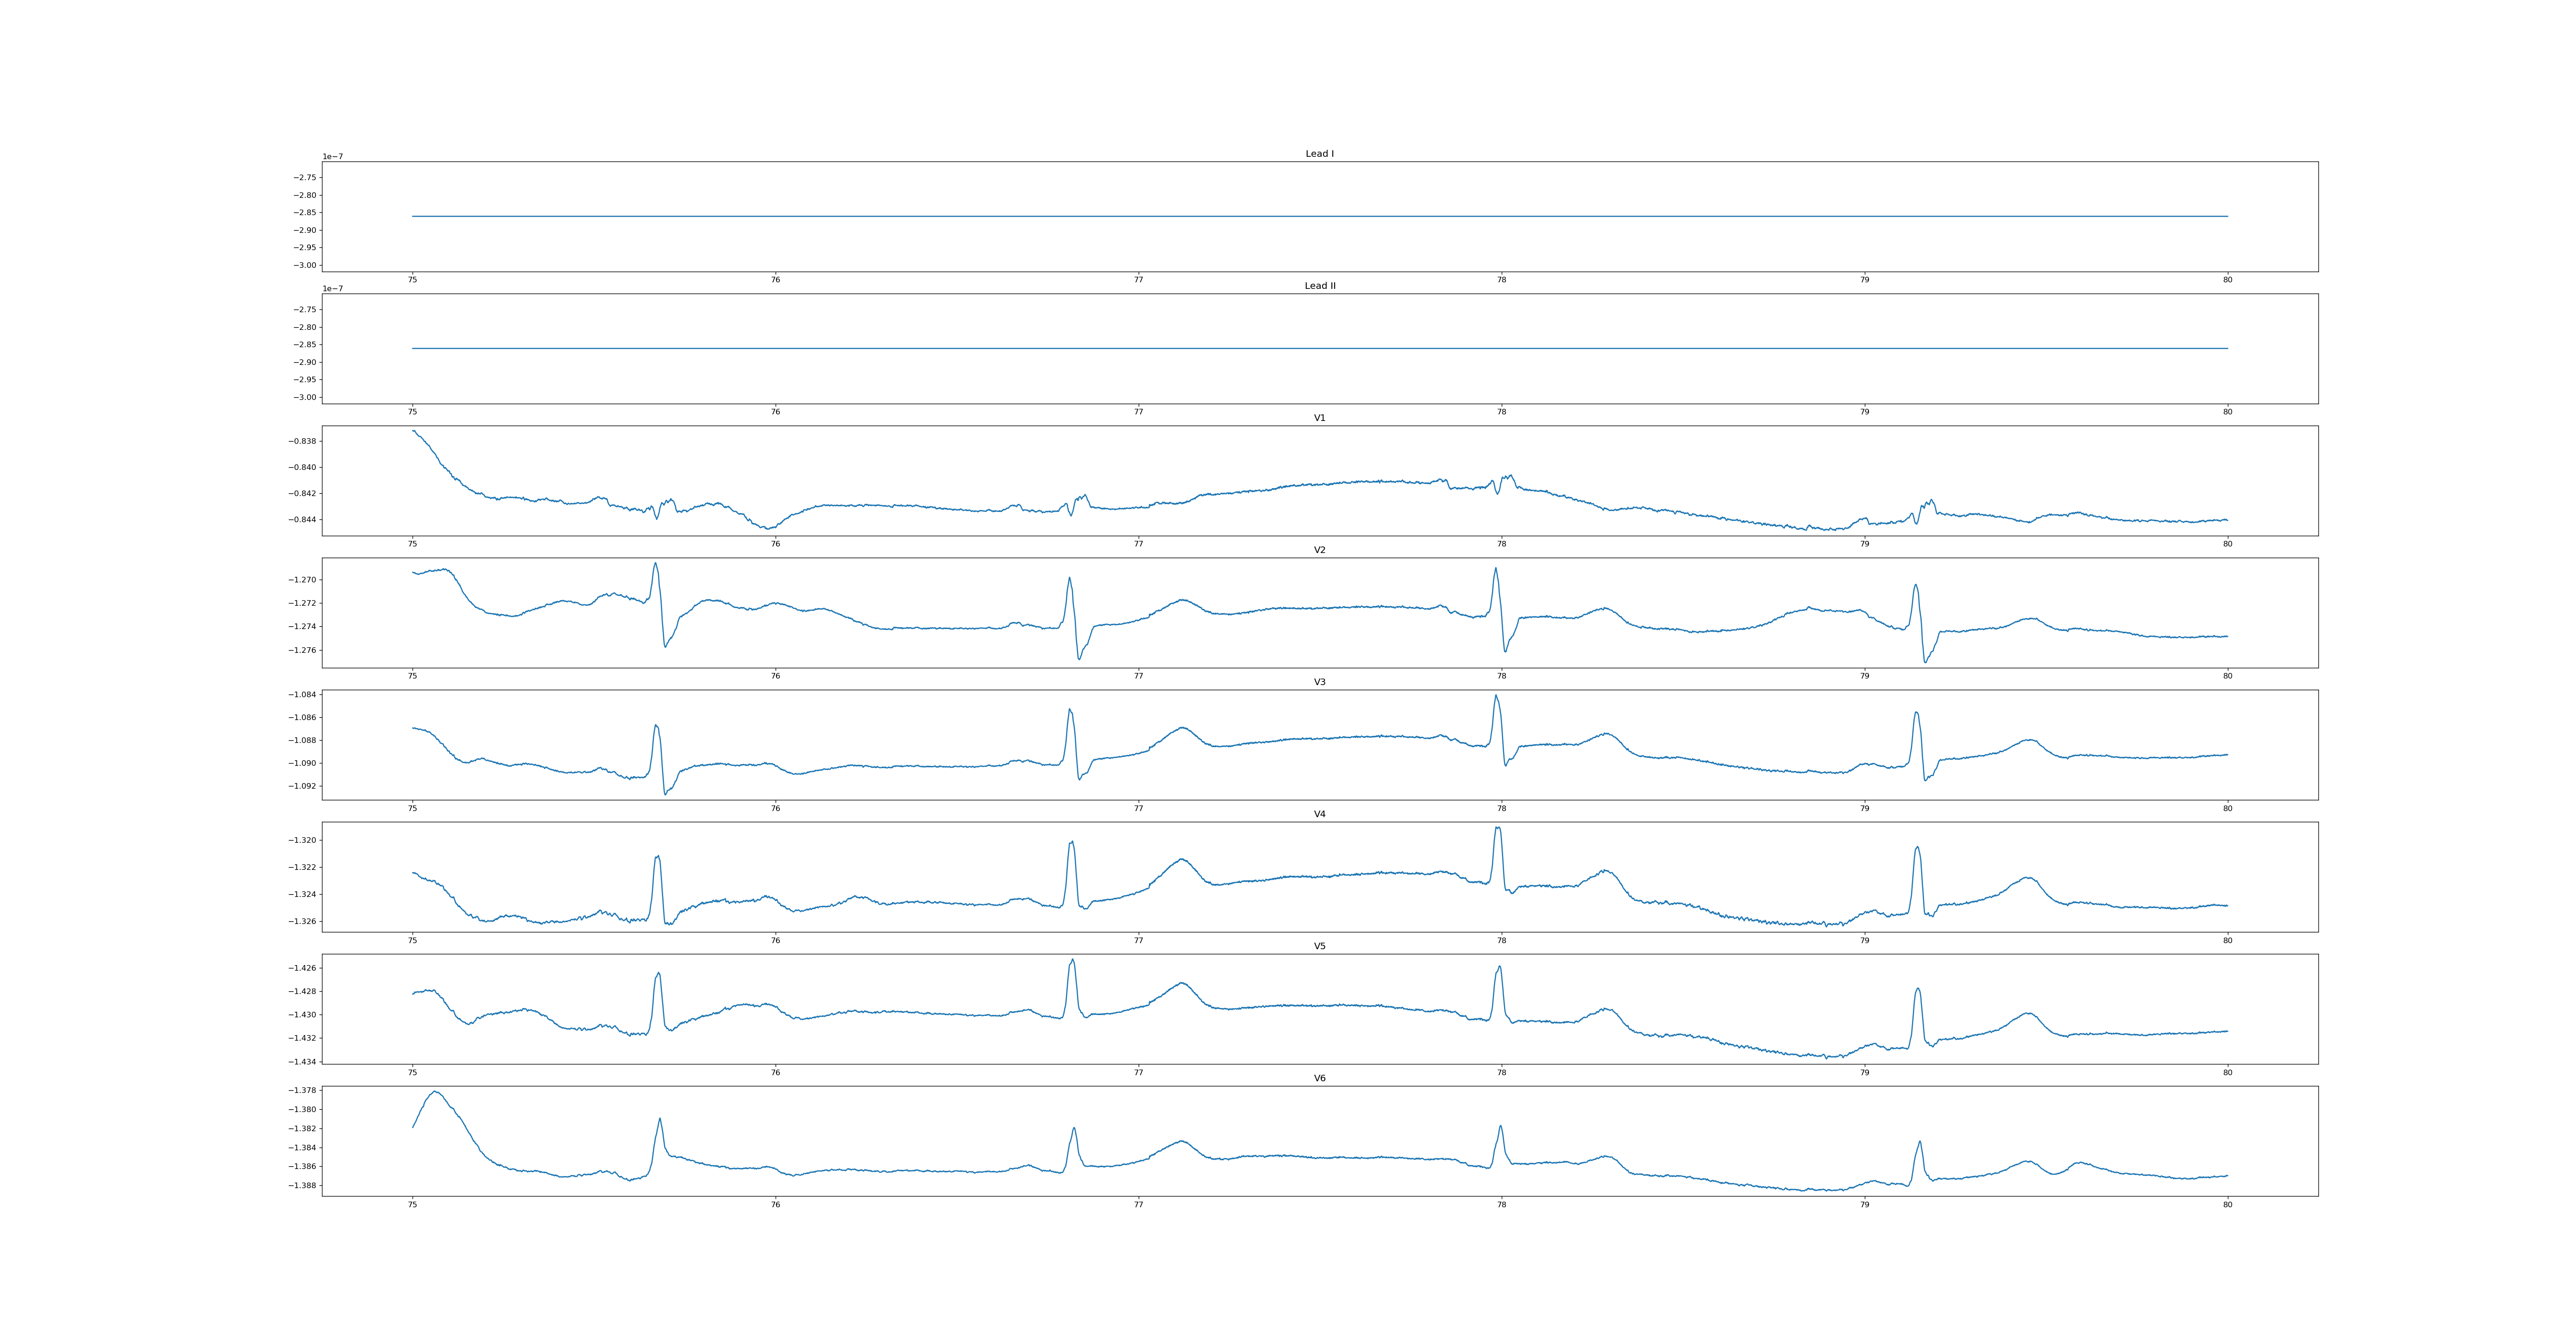This screenshot has height=1344, width=2576.
Task: Click the −1.084 y-axis label on V3
Action: tap(303, 695)
